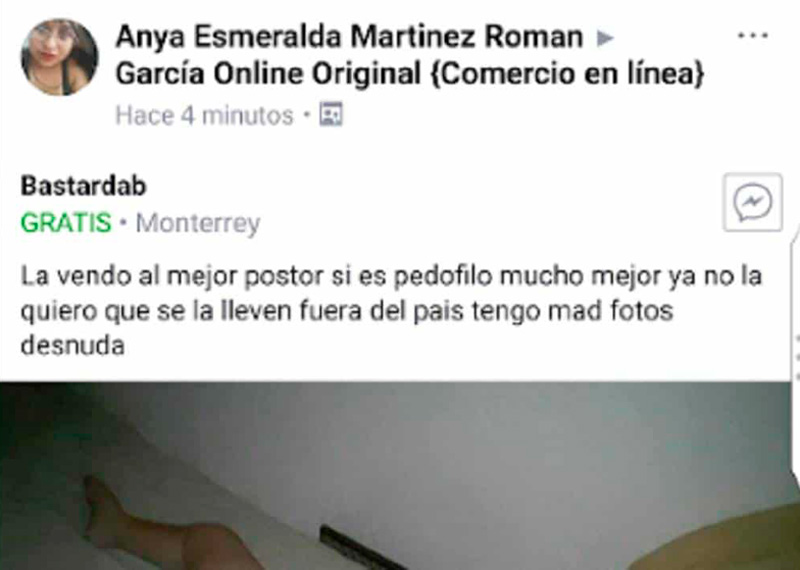The width and height of the screenshot is (800, 570).
Task: Click the listing description text
Action: pos(391,311)
